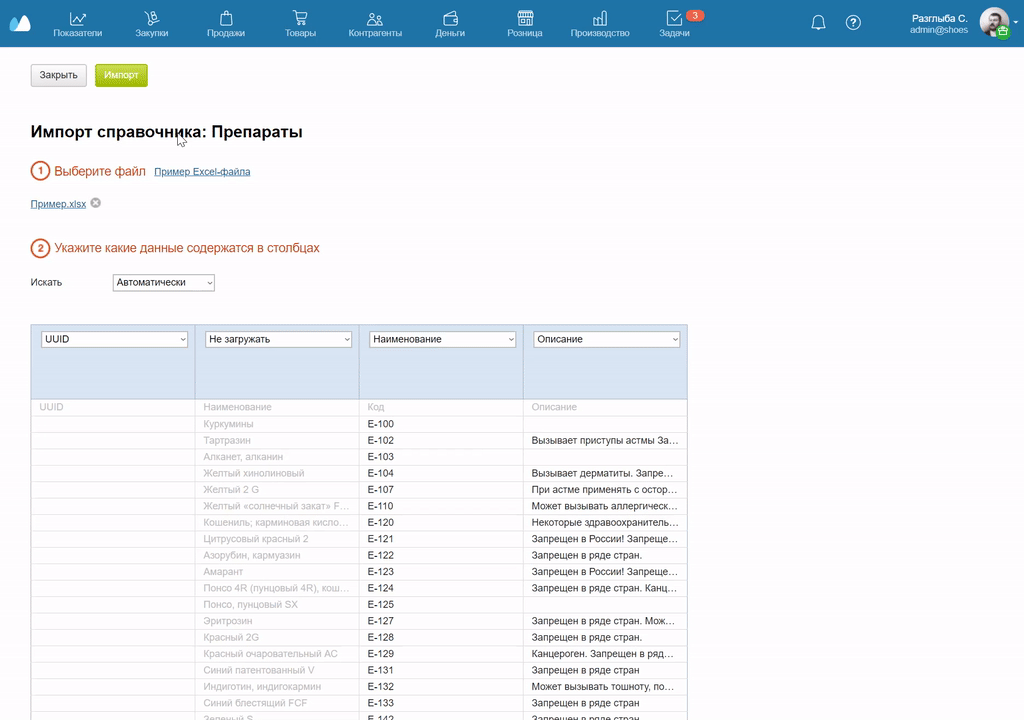Open the notifications bell
Screen dimensions: 1024x720
(818, 21)
